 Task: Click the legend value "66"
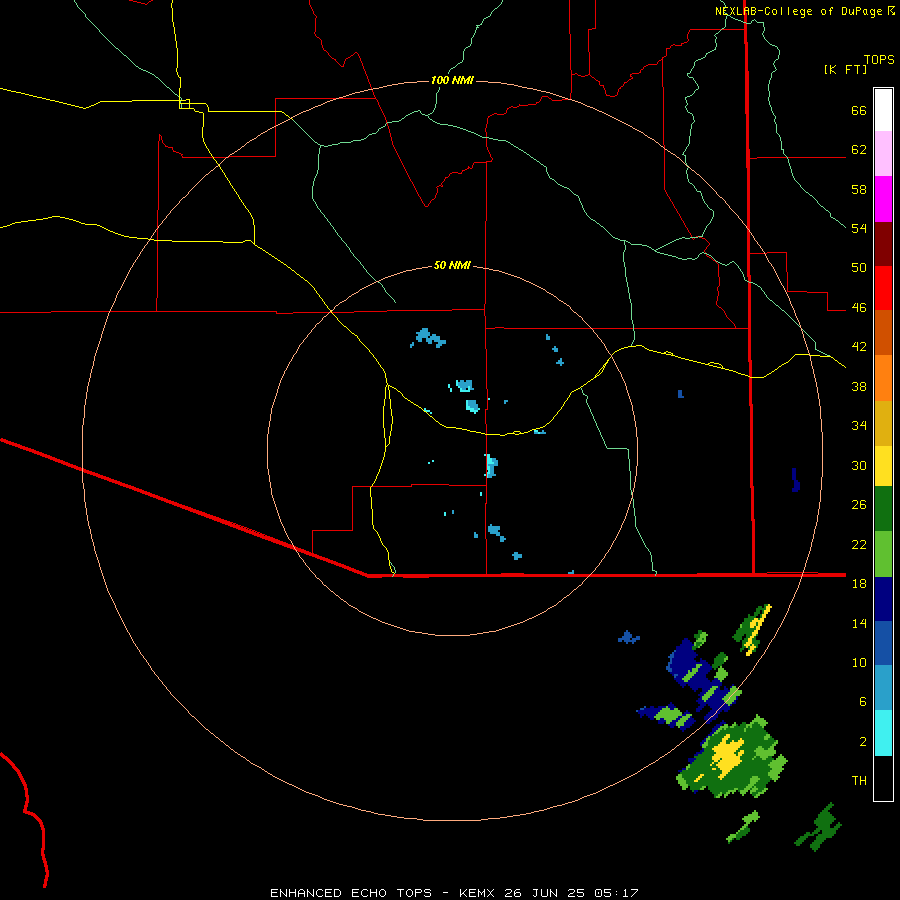(859, 110)
